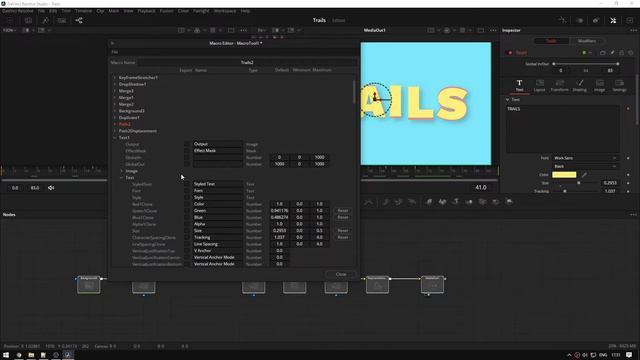The image size is (640, 360).
Task: Open the Nodes panel toggle icon
Action: pos(79,20)
